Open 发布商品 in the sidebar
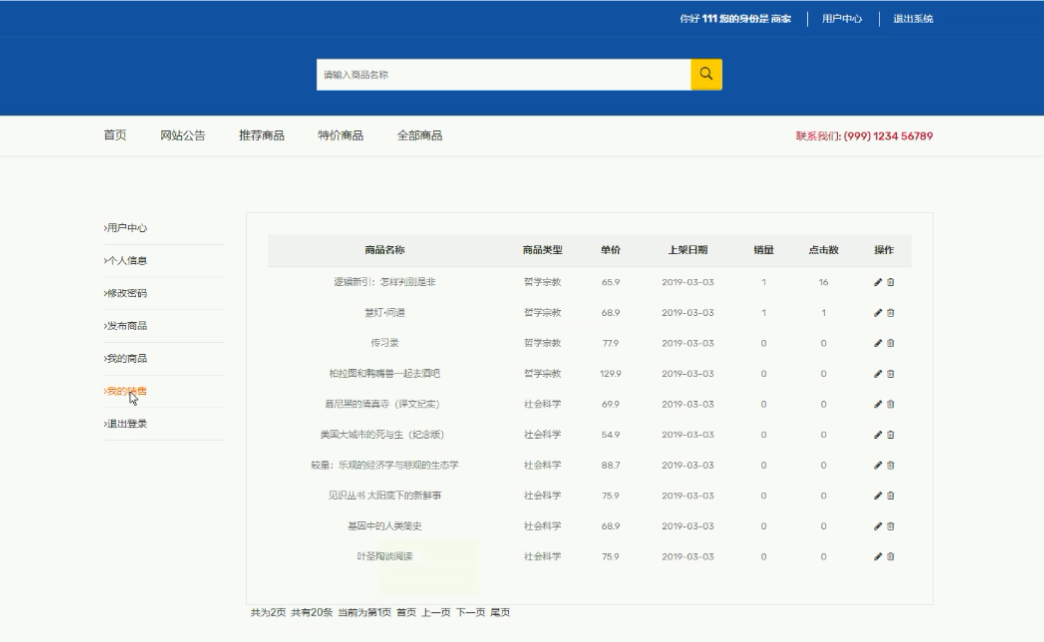This screenshot has height=642, width=1044. pyautogui.click(x=125, y=326)
